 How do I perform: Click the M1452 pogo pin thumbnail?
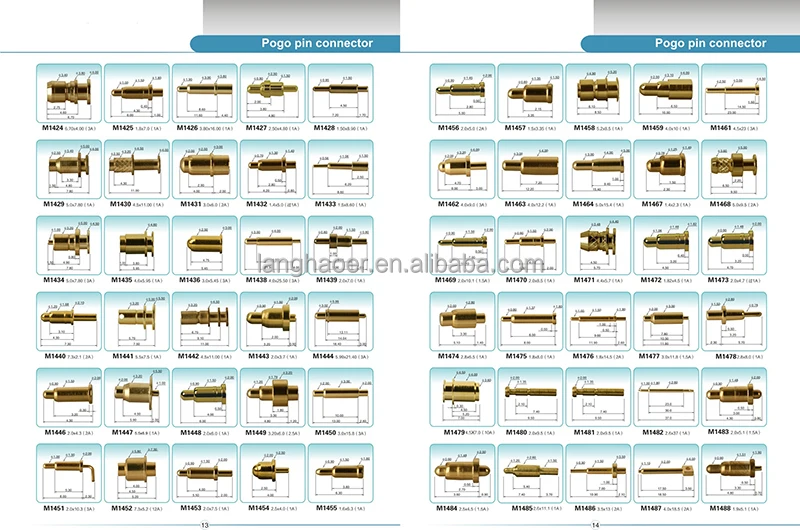tap(137, 473)
